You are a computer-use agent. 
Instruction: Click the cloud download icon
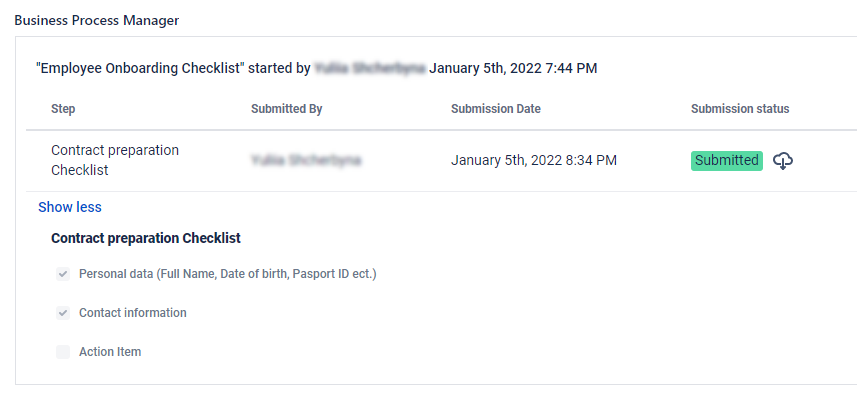coord(784,161)
